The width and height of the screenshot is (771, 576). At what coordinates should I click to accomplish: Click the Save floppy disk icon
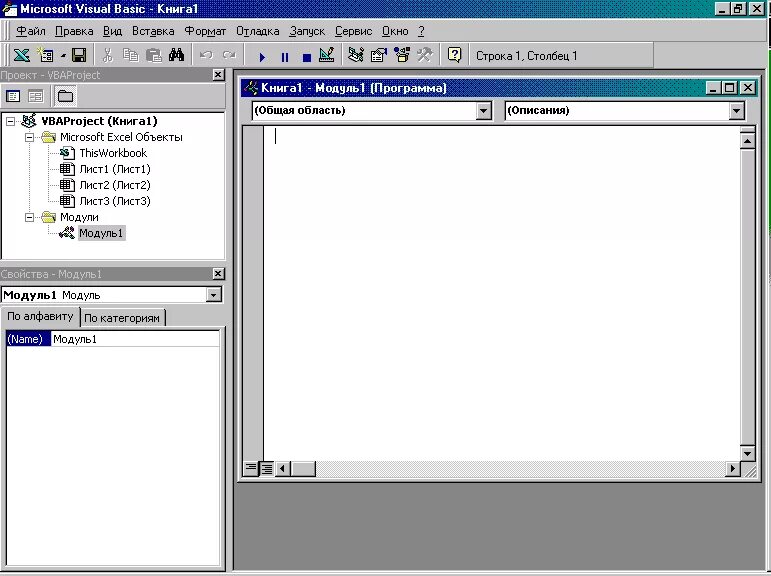(79, 55)
